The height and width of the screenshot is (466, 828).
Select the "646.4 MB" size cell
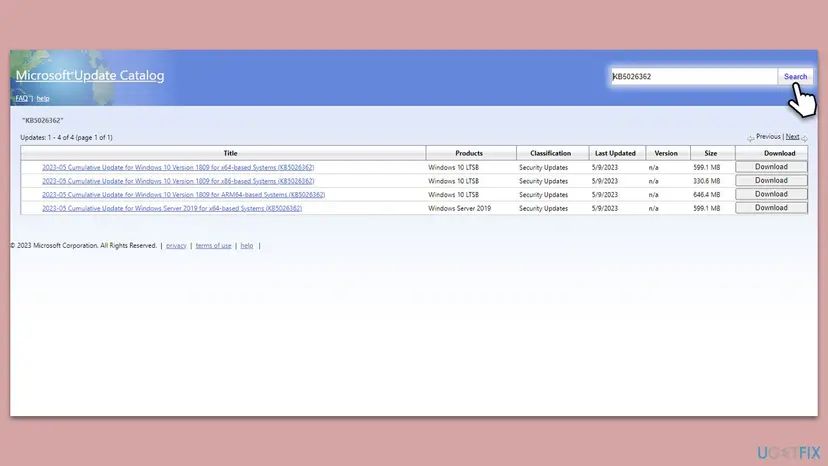click(707, 195)
